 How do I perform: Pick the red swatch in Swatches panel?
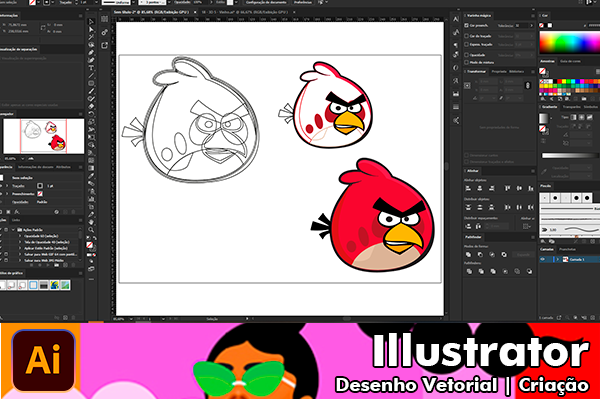click(559, 82)
